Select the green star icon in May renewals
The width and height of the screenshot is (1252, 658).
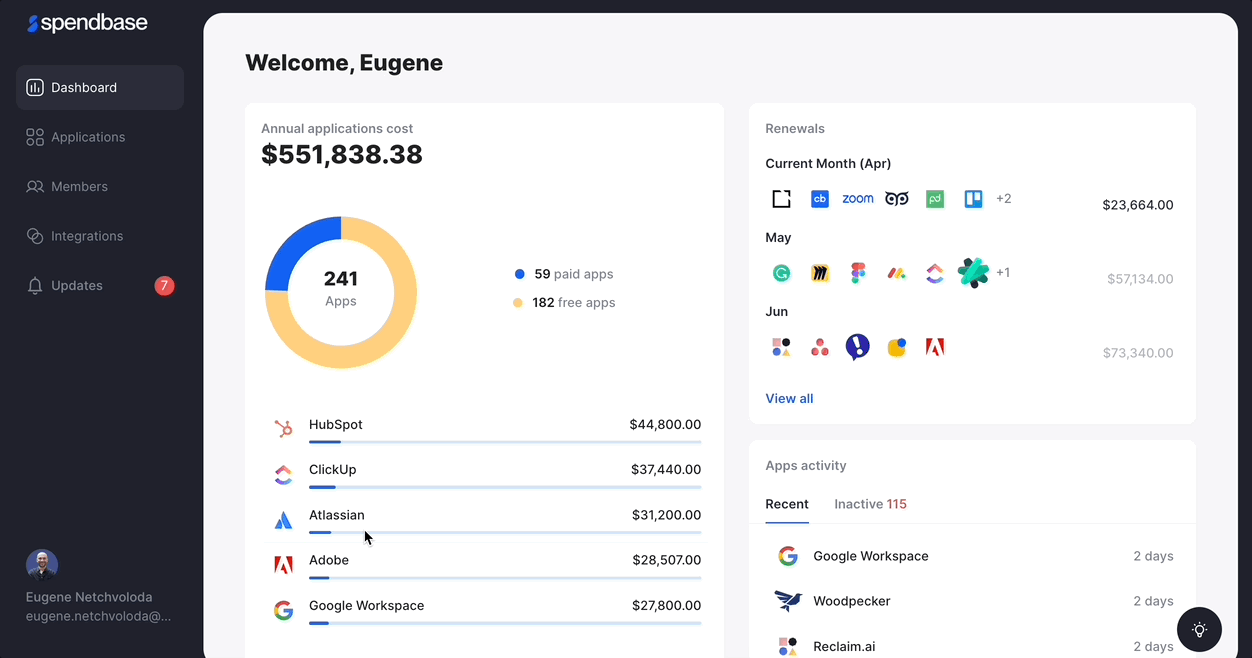pyautogui.click(x=973, y=273)
